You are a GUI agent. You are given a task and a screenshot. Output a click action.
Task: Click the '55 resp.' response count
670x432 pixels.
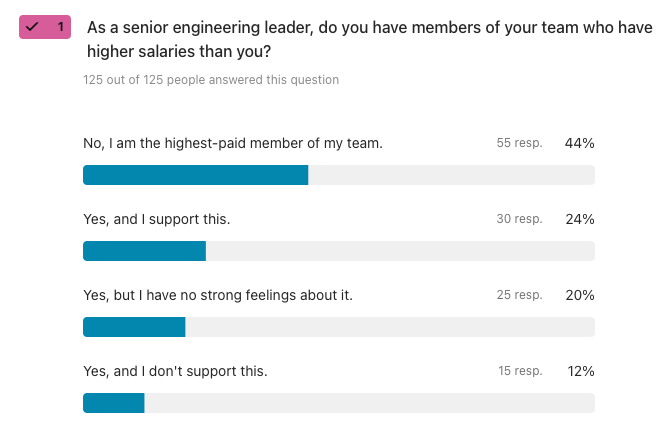pos(519,143)
